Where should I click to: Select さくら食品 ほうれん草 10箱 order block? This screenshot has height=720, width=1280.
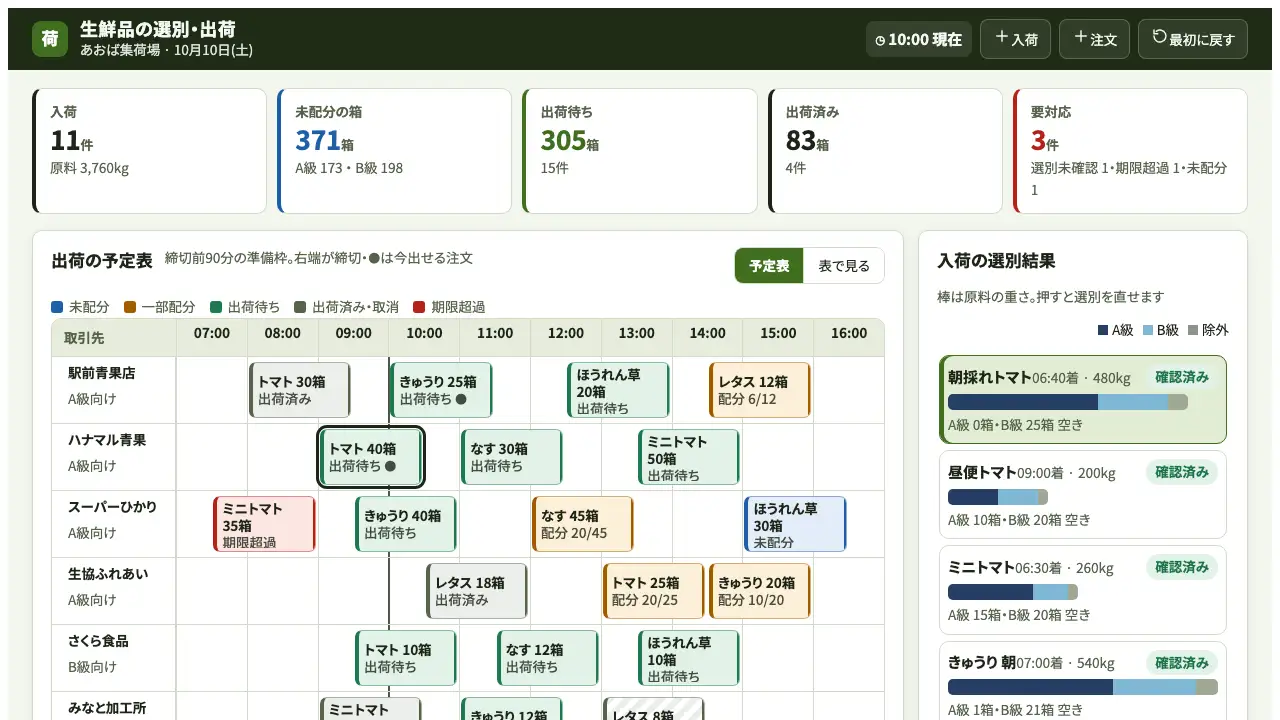(x=689, y=658)
